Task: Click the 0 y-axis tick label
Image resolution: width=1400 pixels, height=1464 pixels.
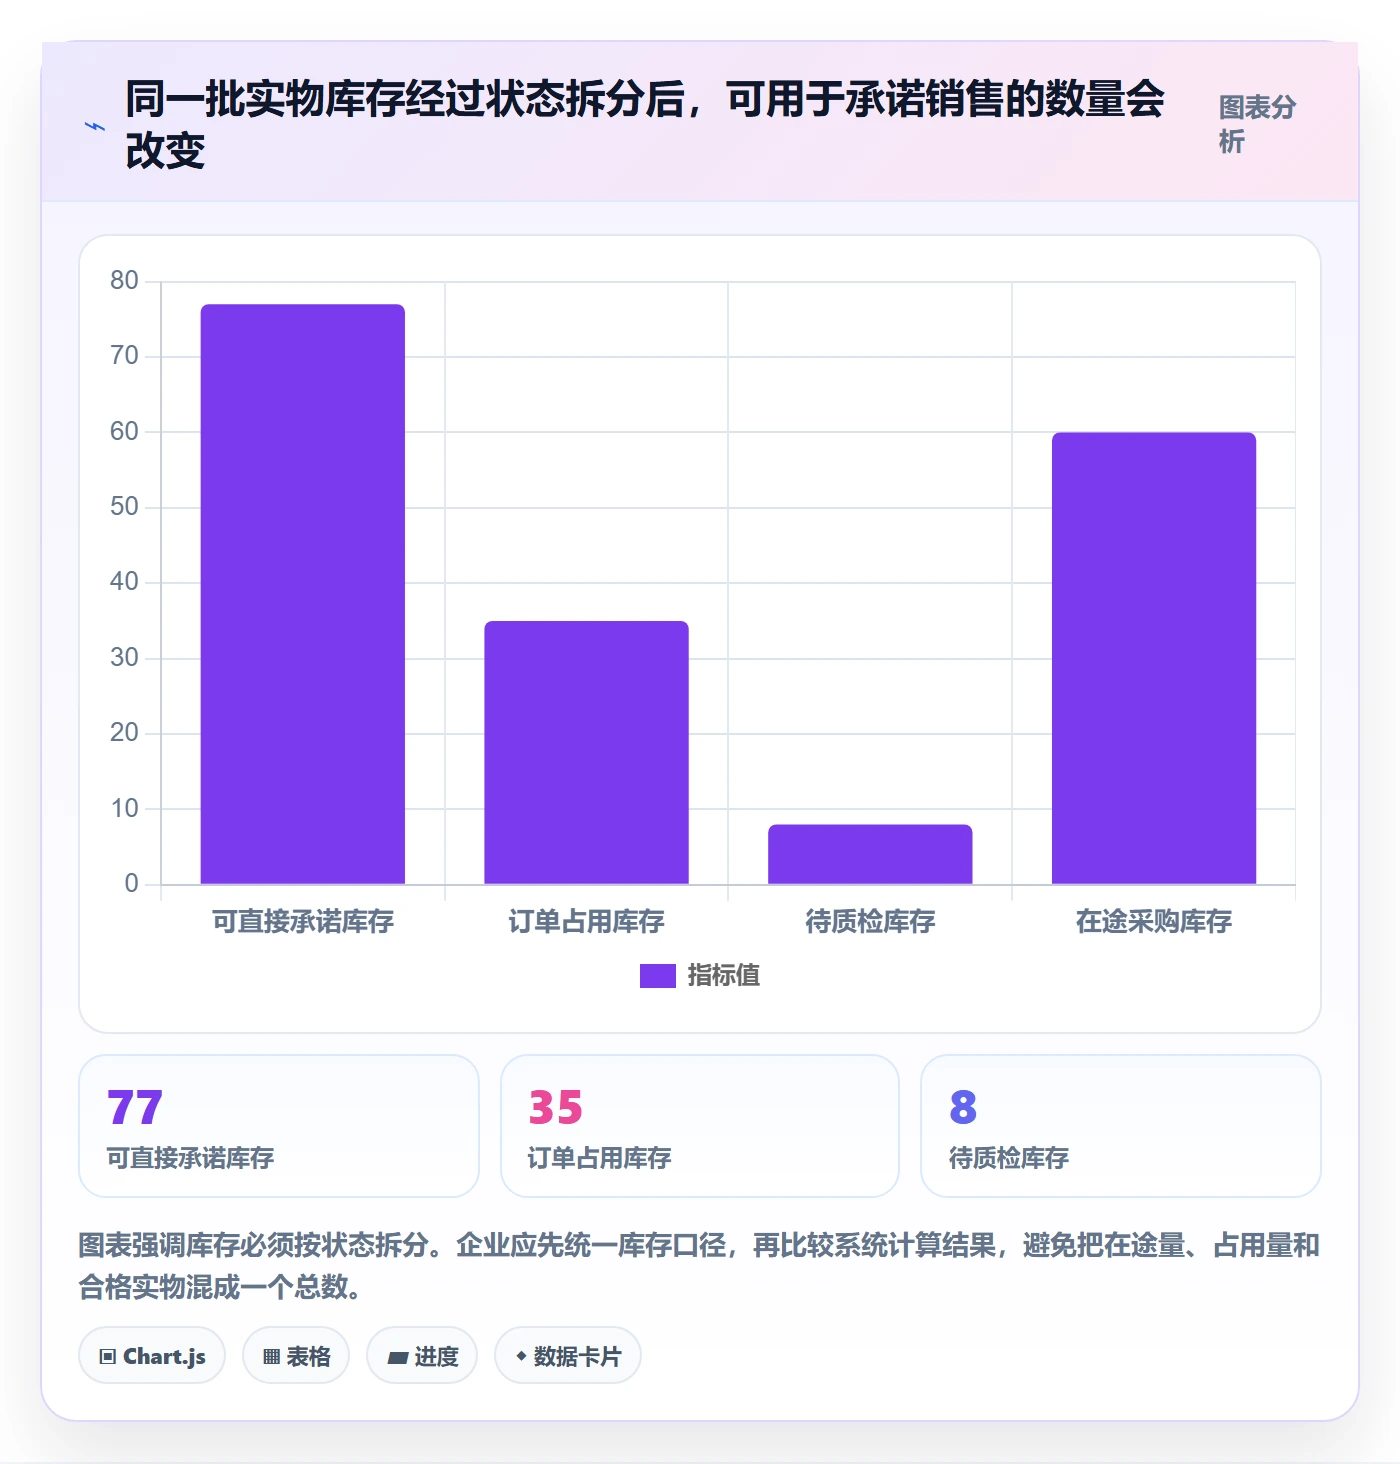Action: point(131,883)
